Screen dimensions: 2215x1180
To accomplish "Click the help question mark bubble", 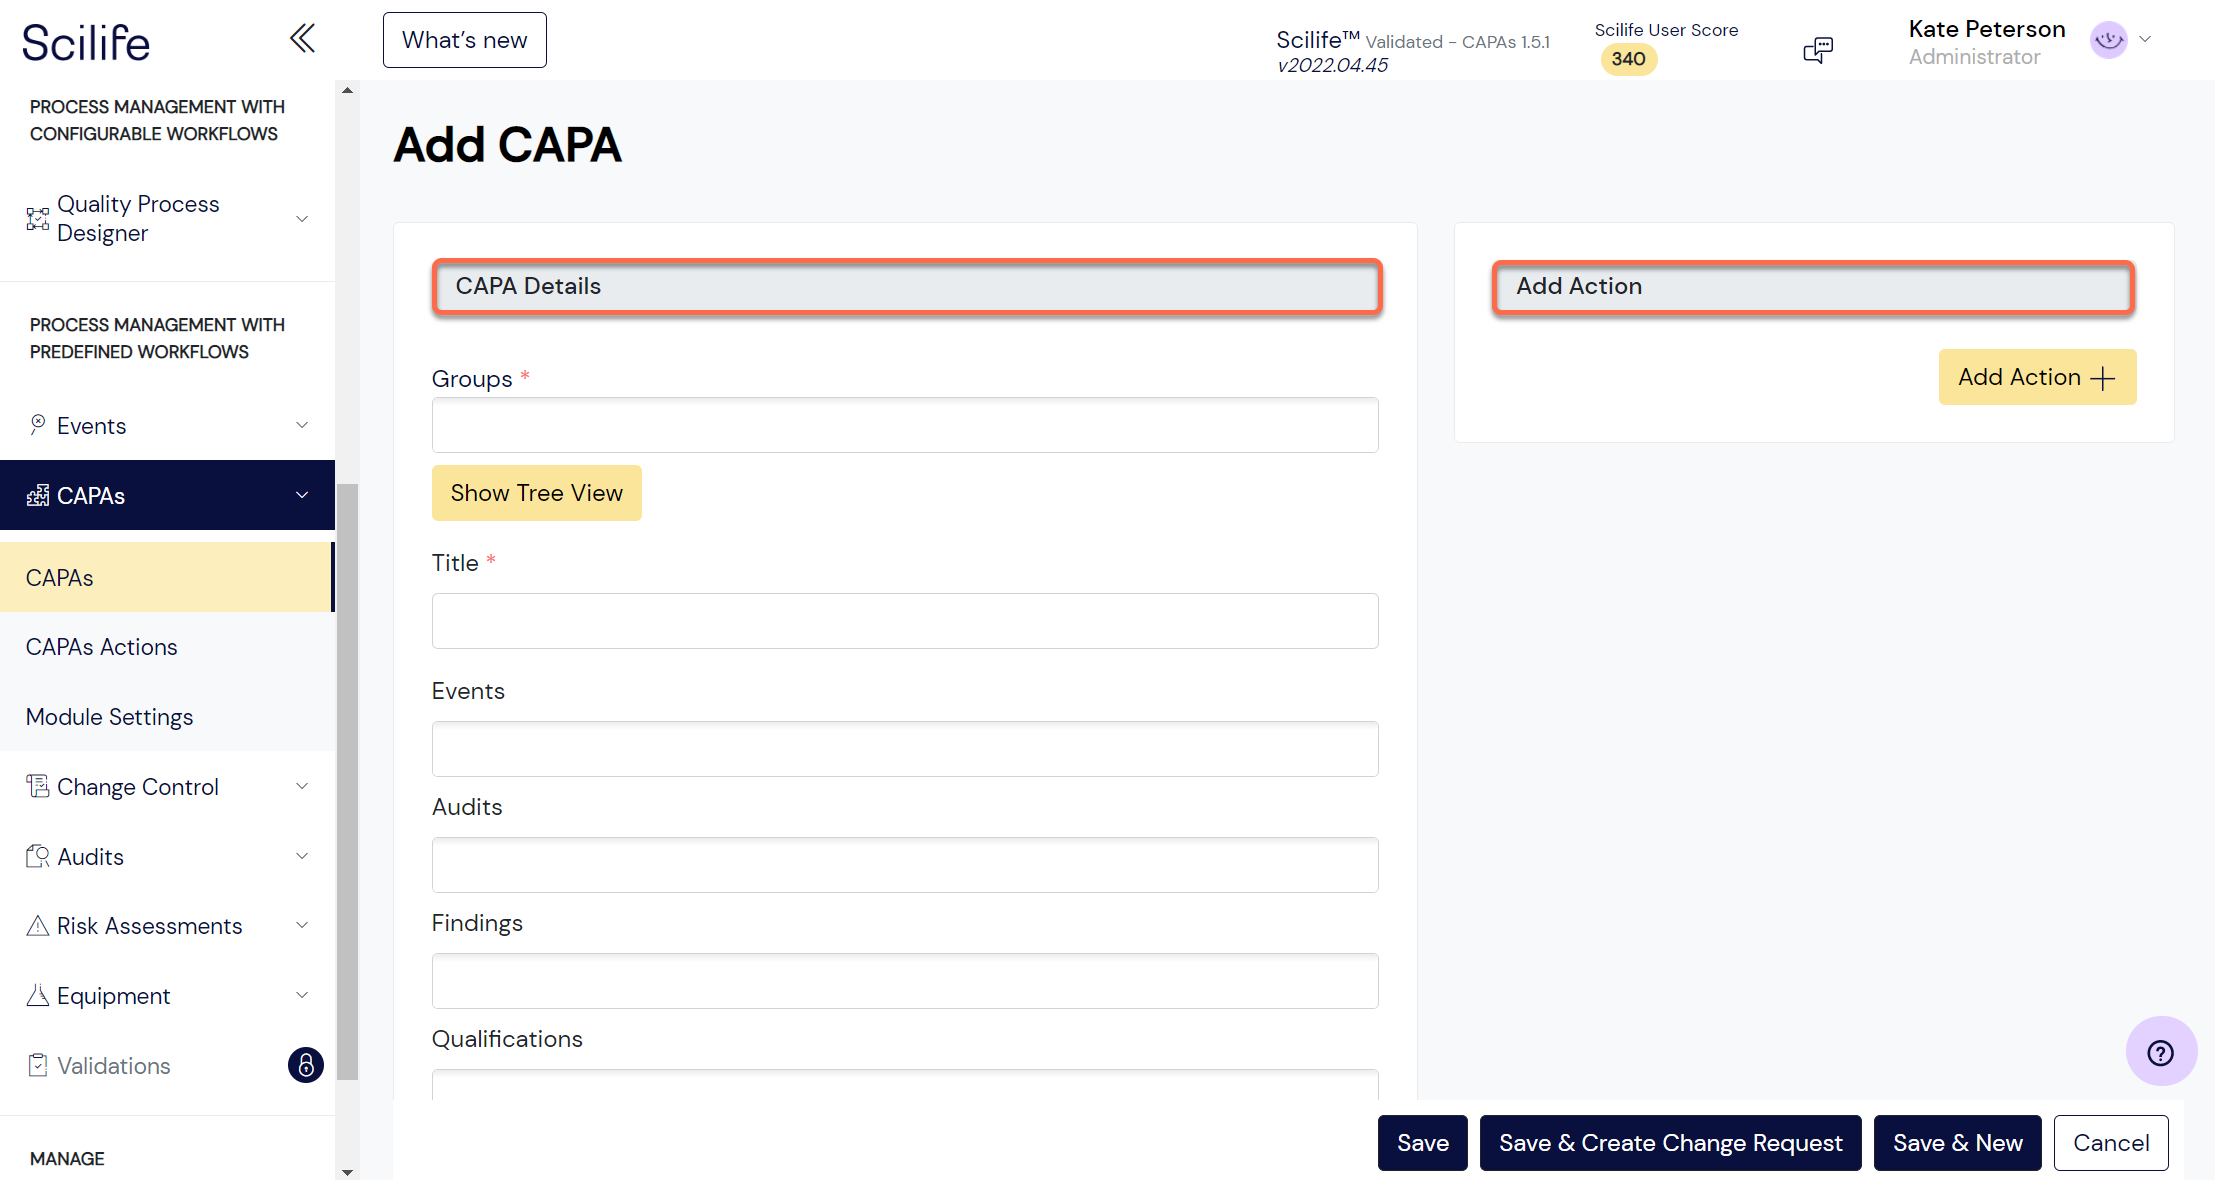I will [x=2160, y=1051].
